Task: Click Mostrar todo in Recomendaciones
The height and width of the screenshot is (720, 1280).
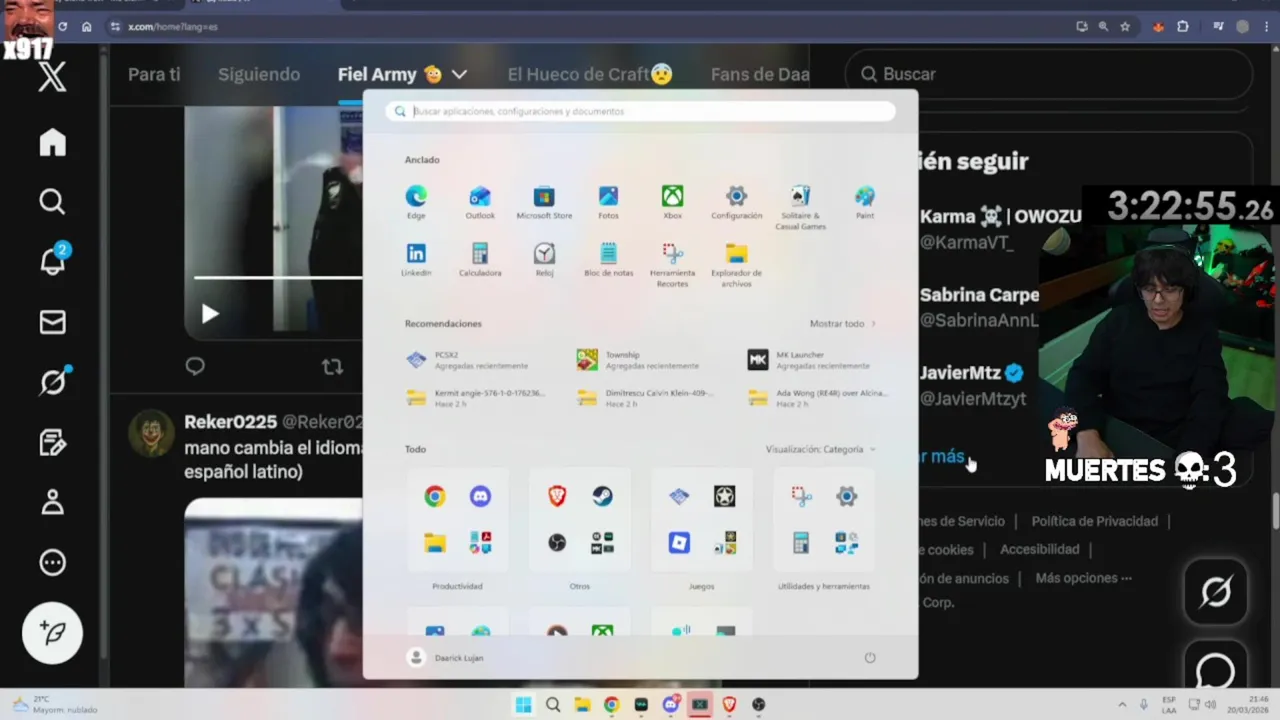Action: tap(842, 324)
